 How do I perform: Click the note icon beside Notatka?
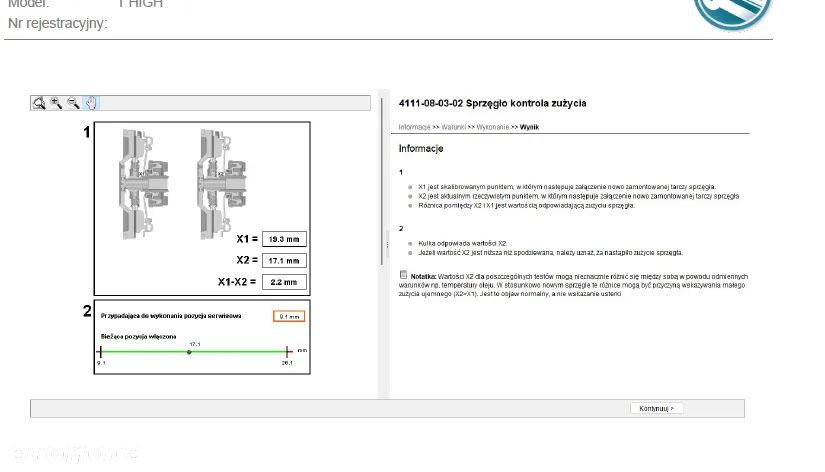pos(404,275)
